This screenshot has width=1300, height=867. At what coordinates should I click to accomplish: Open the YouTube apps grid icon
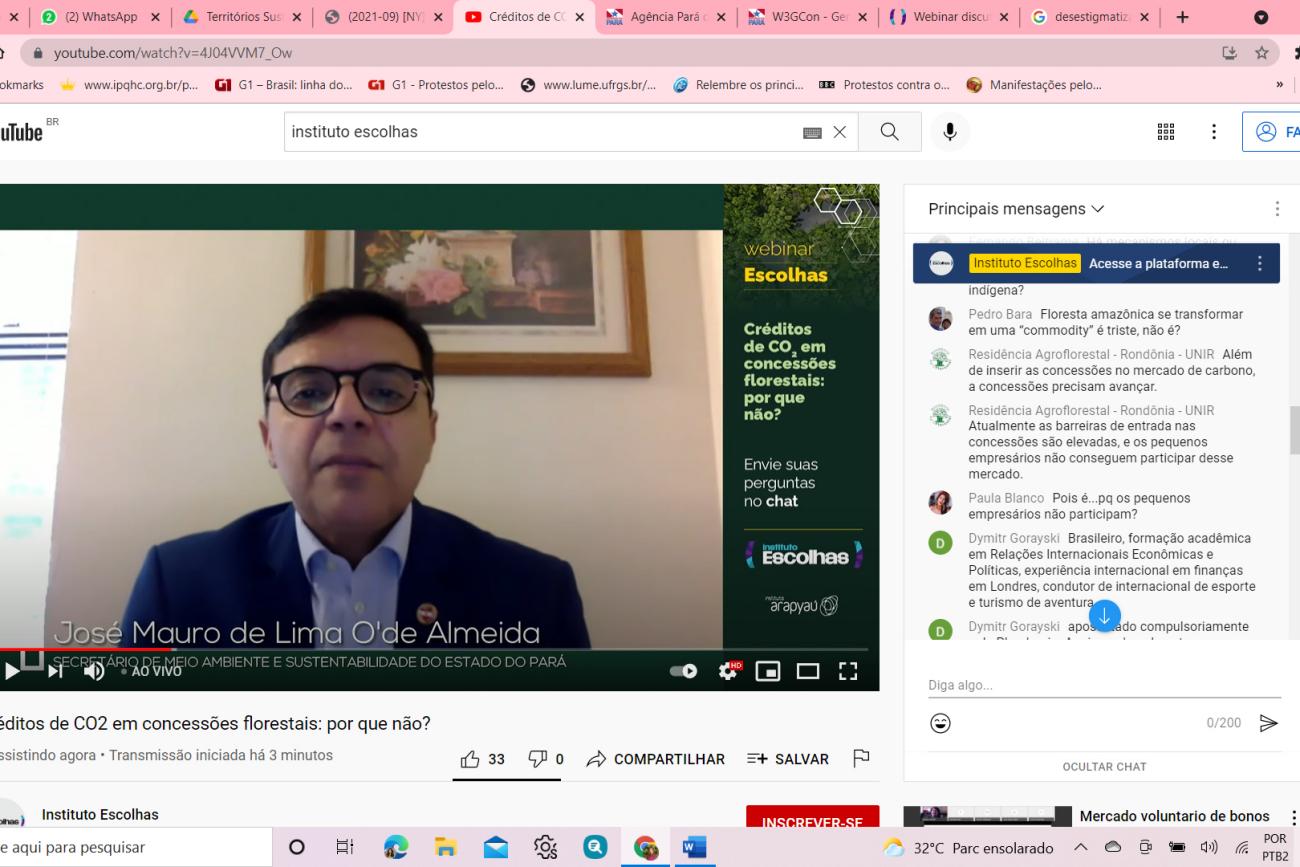(1165, 132)
